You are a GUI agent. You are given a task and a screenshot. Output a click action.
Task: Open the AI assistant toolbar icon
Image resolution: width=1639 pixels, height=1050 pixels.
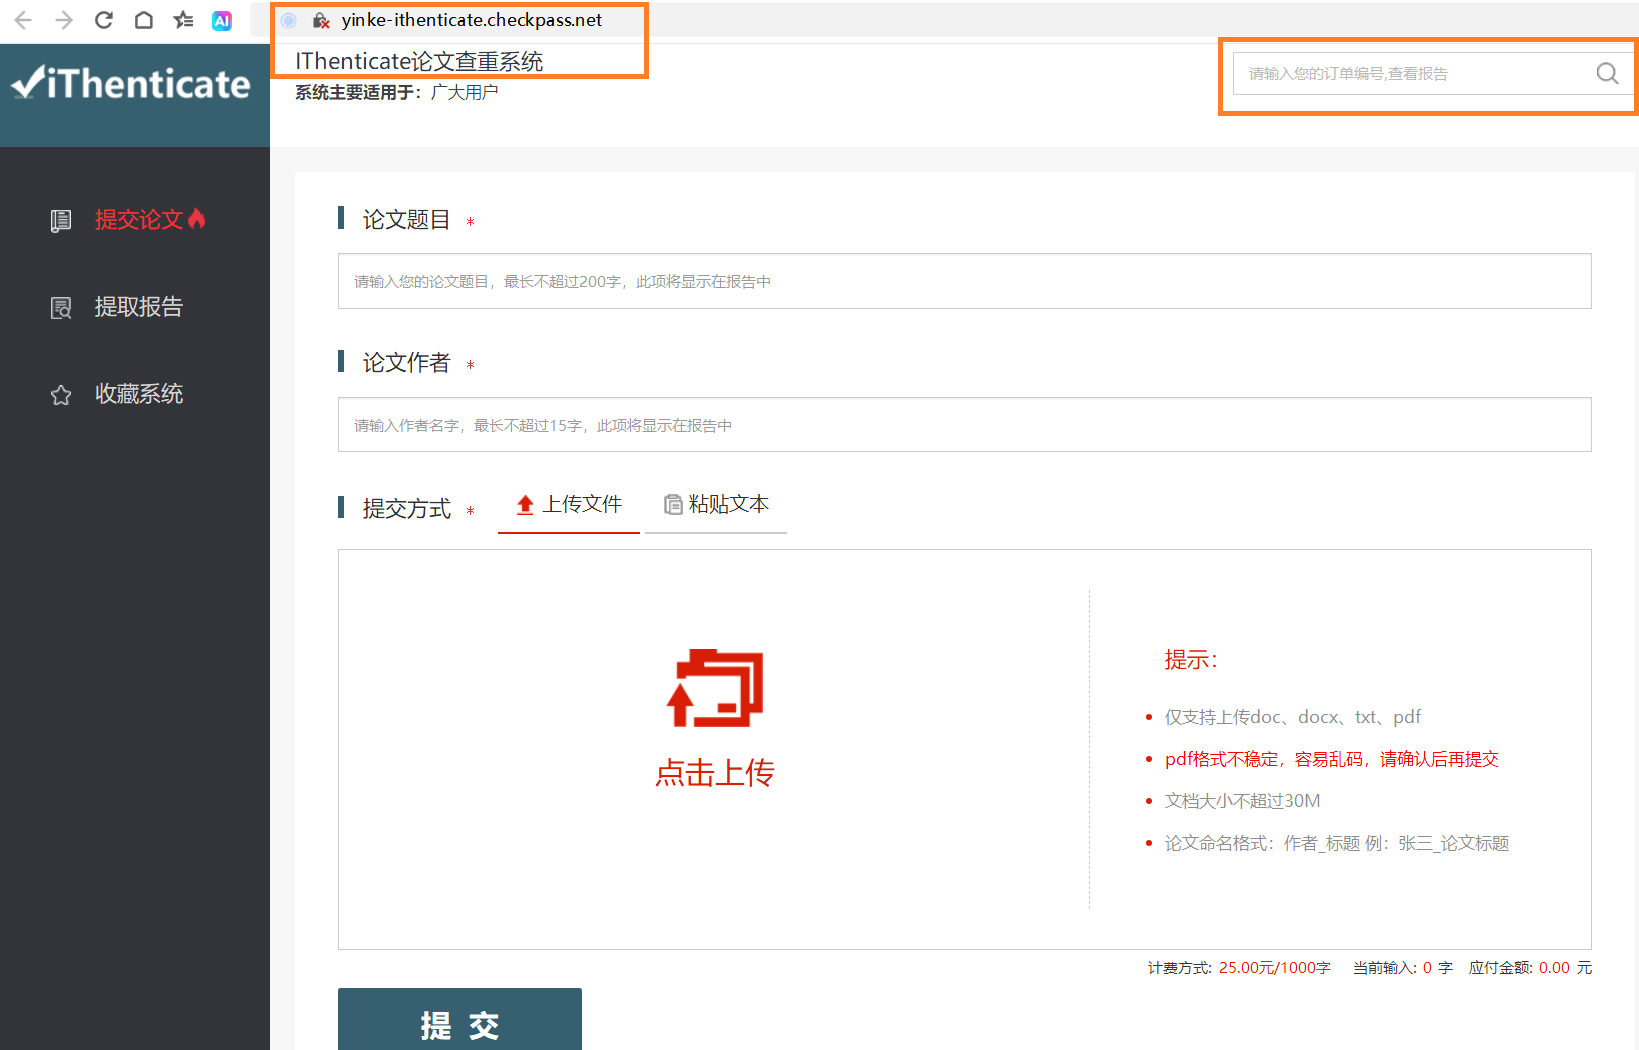[222, 20]
